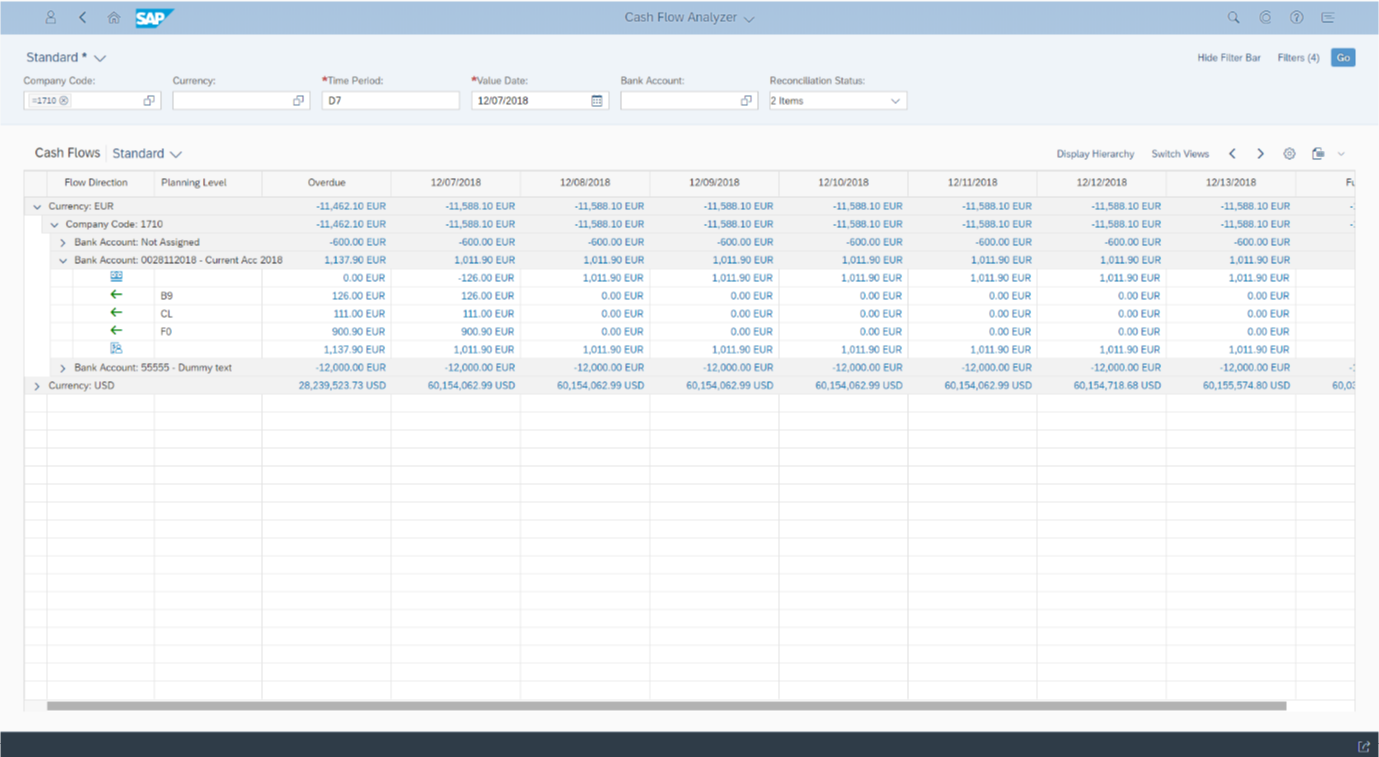Click the horizontal table scrollbar

666,706
